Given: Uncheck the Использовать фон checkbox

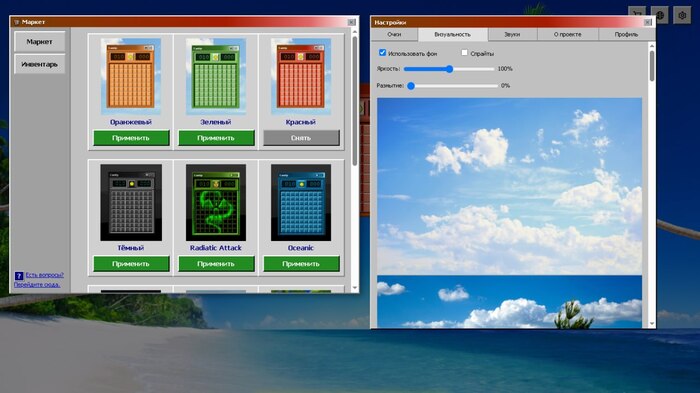Looking at the screenshot, I should pos(383,53).
